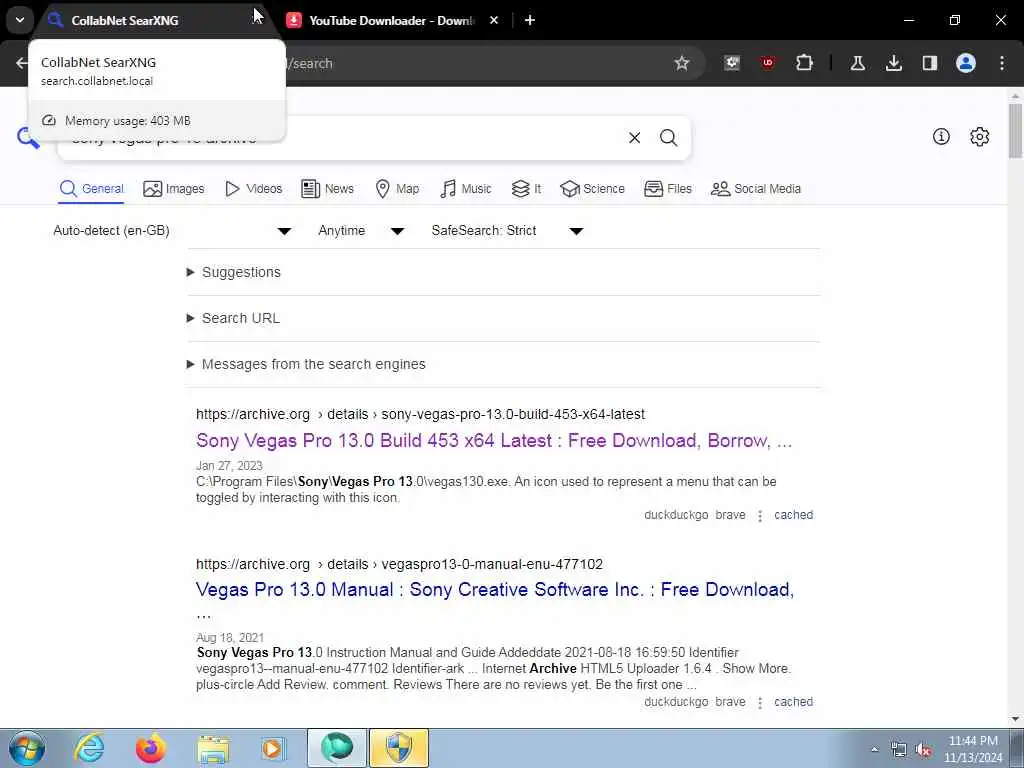Image resolution: width=1024 pixels, height=768 pixels.
Task: Open cached link for manual result
Action: (x=793, y=701)
